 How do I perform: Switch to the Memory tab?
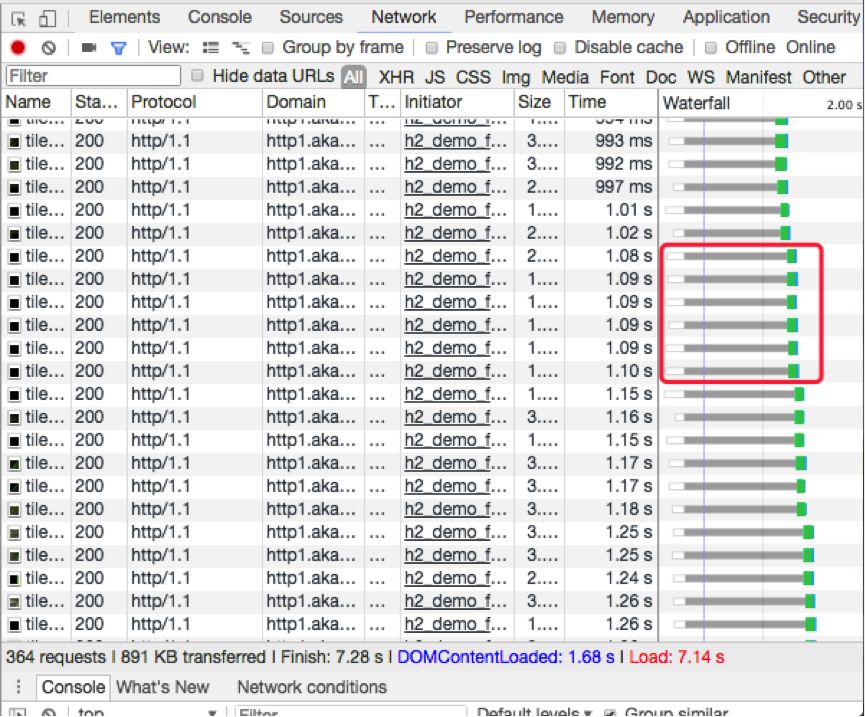coord(623,17)
